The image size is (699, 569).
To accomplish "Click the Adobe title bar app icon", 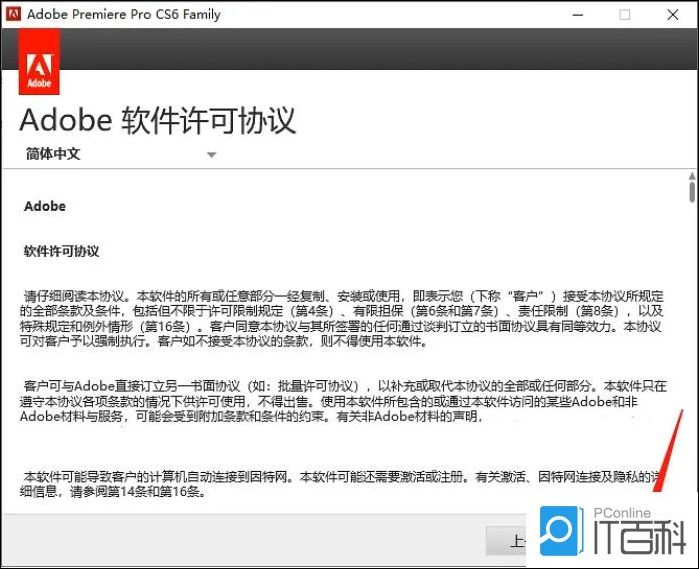I will (x=13, y=14).
